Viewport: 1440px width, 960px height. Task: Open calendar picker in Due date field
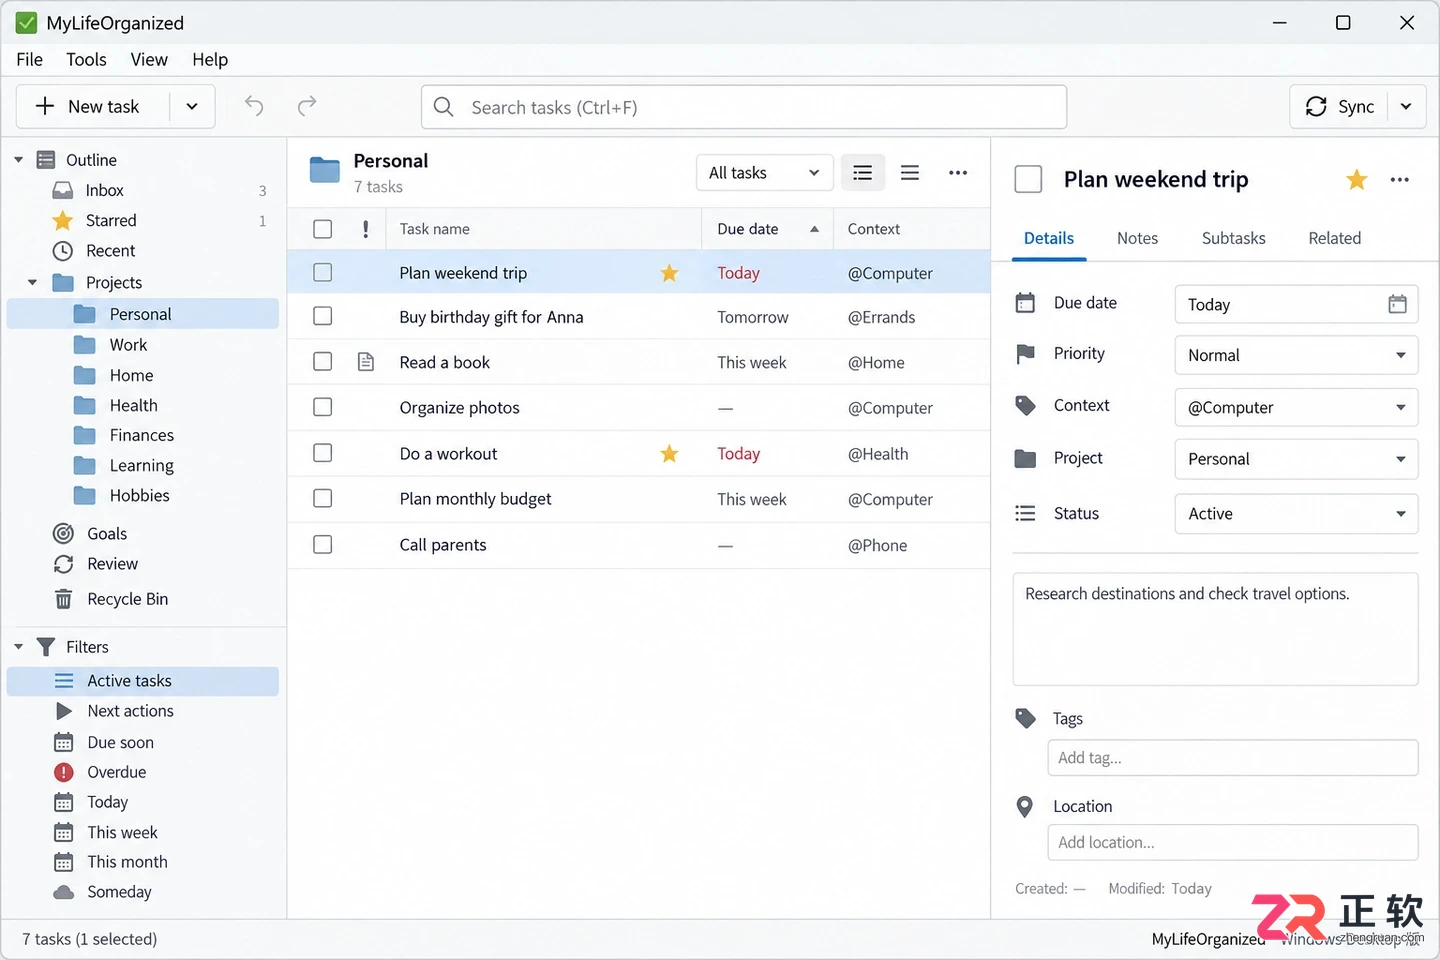pos(1397,304)
